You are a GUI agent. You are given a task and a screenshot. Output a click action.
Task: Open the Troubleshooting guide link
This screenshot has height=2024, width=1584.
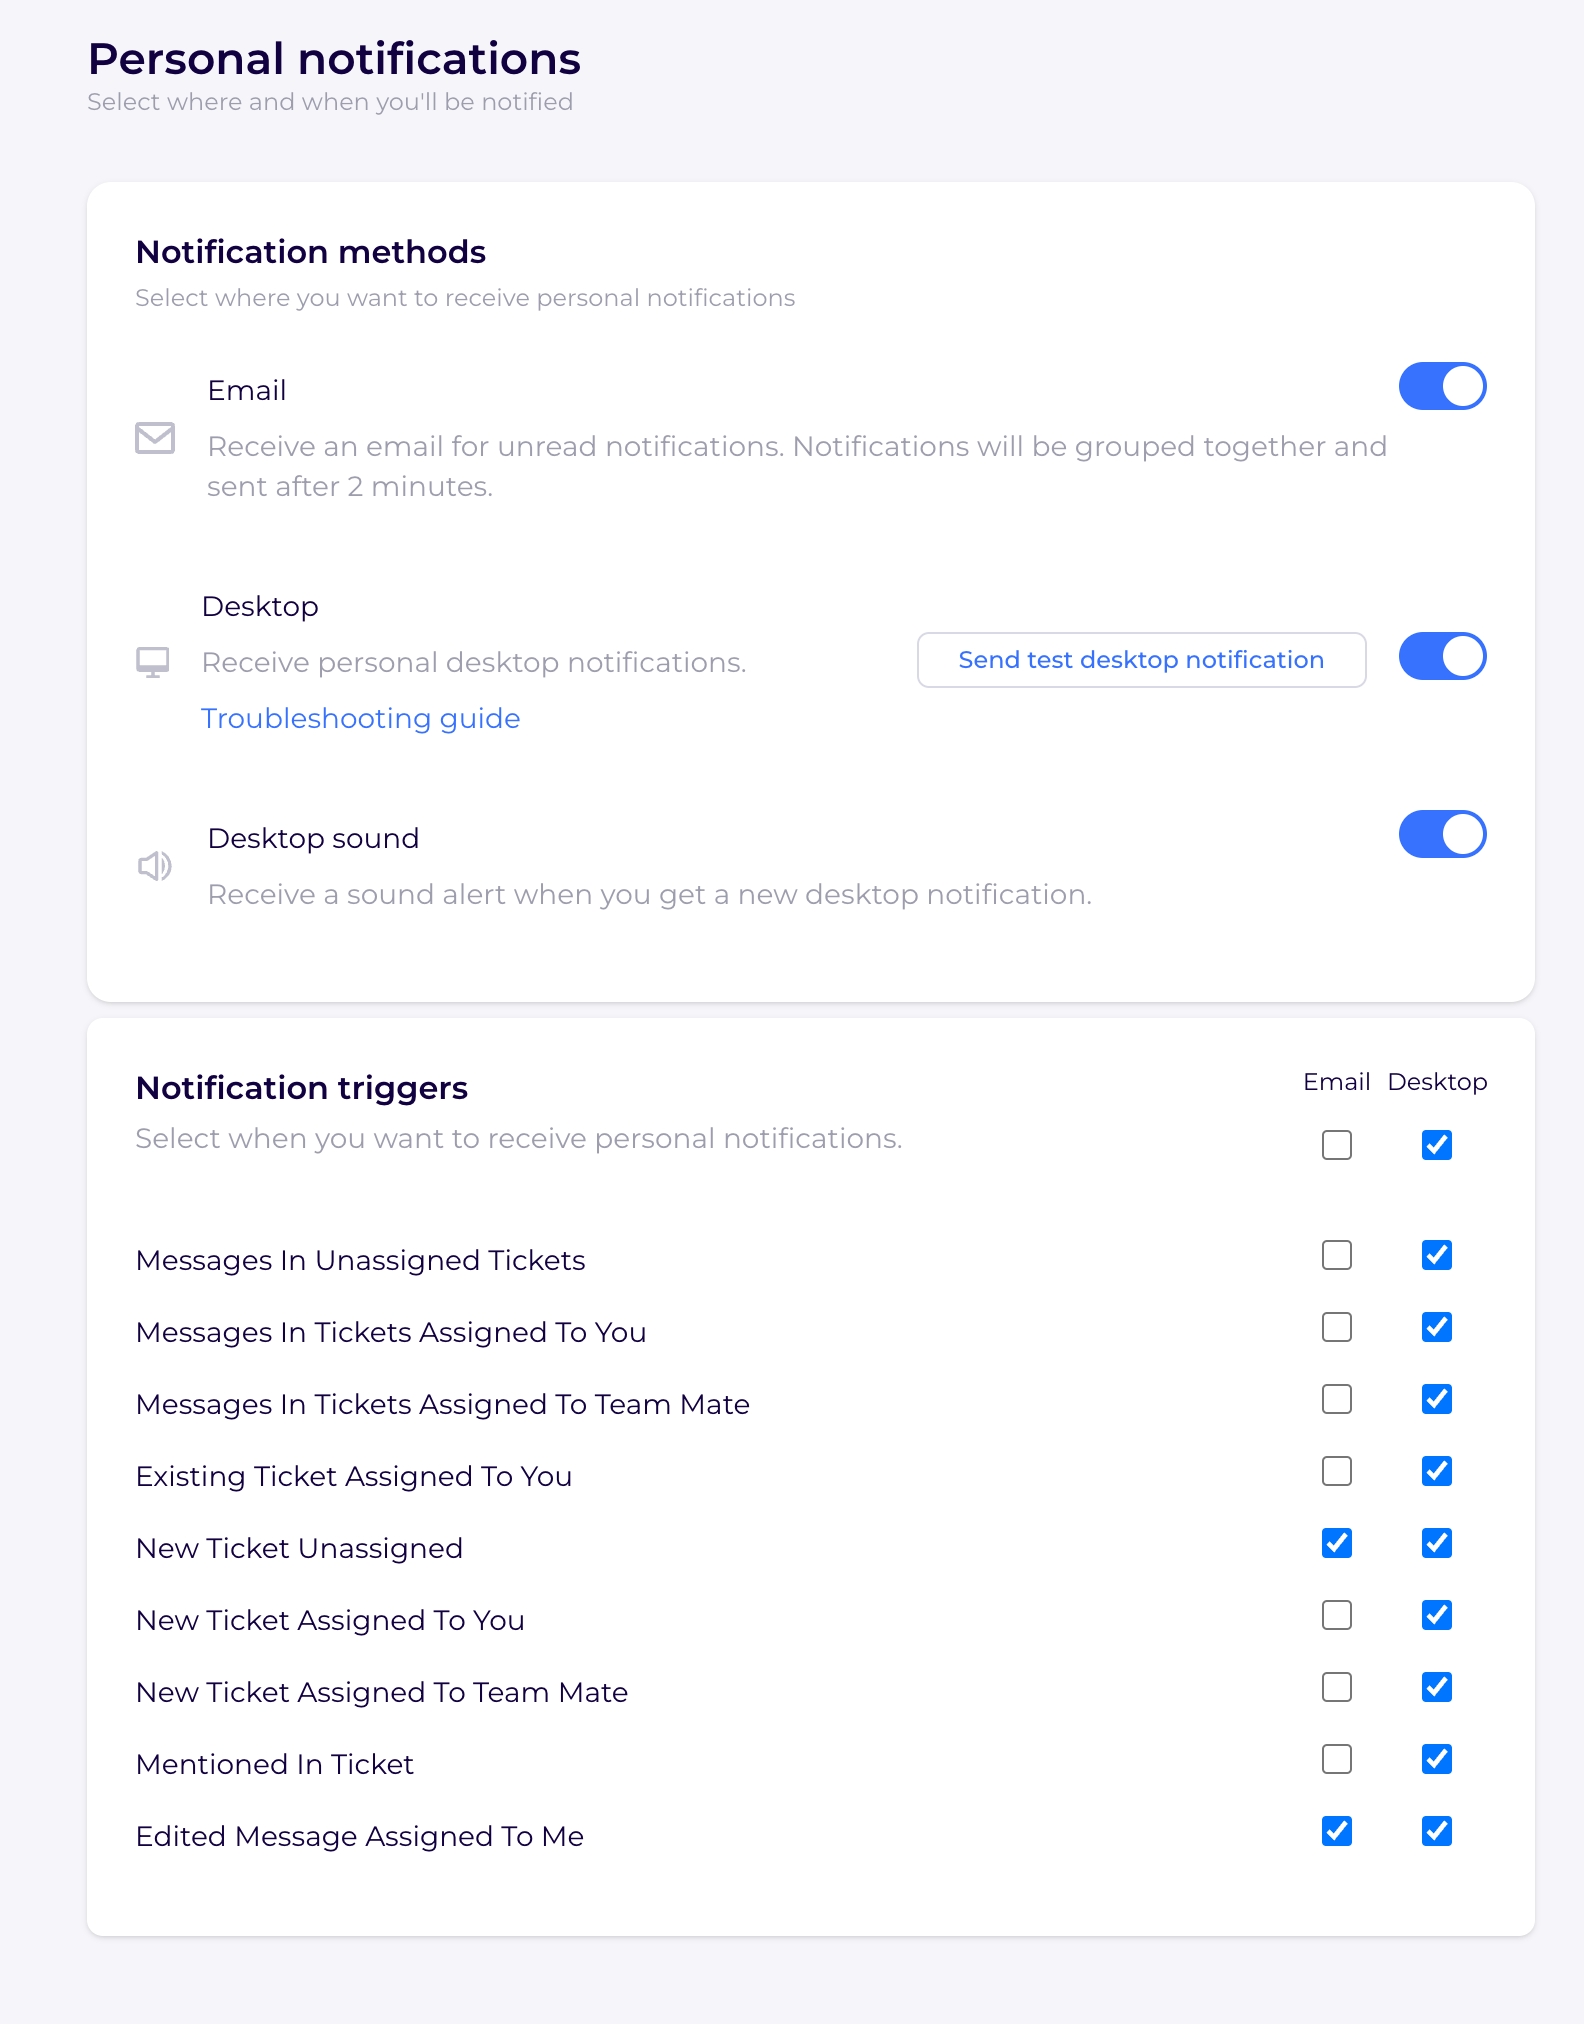[x=360, y=719]
